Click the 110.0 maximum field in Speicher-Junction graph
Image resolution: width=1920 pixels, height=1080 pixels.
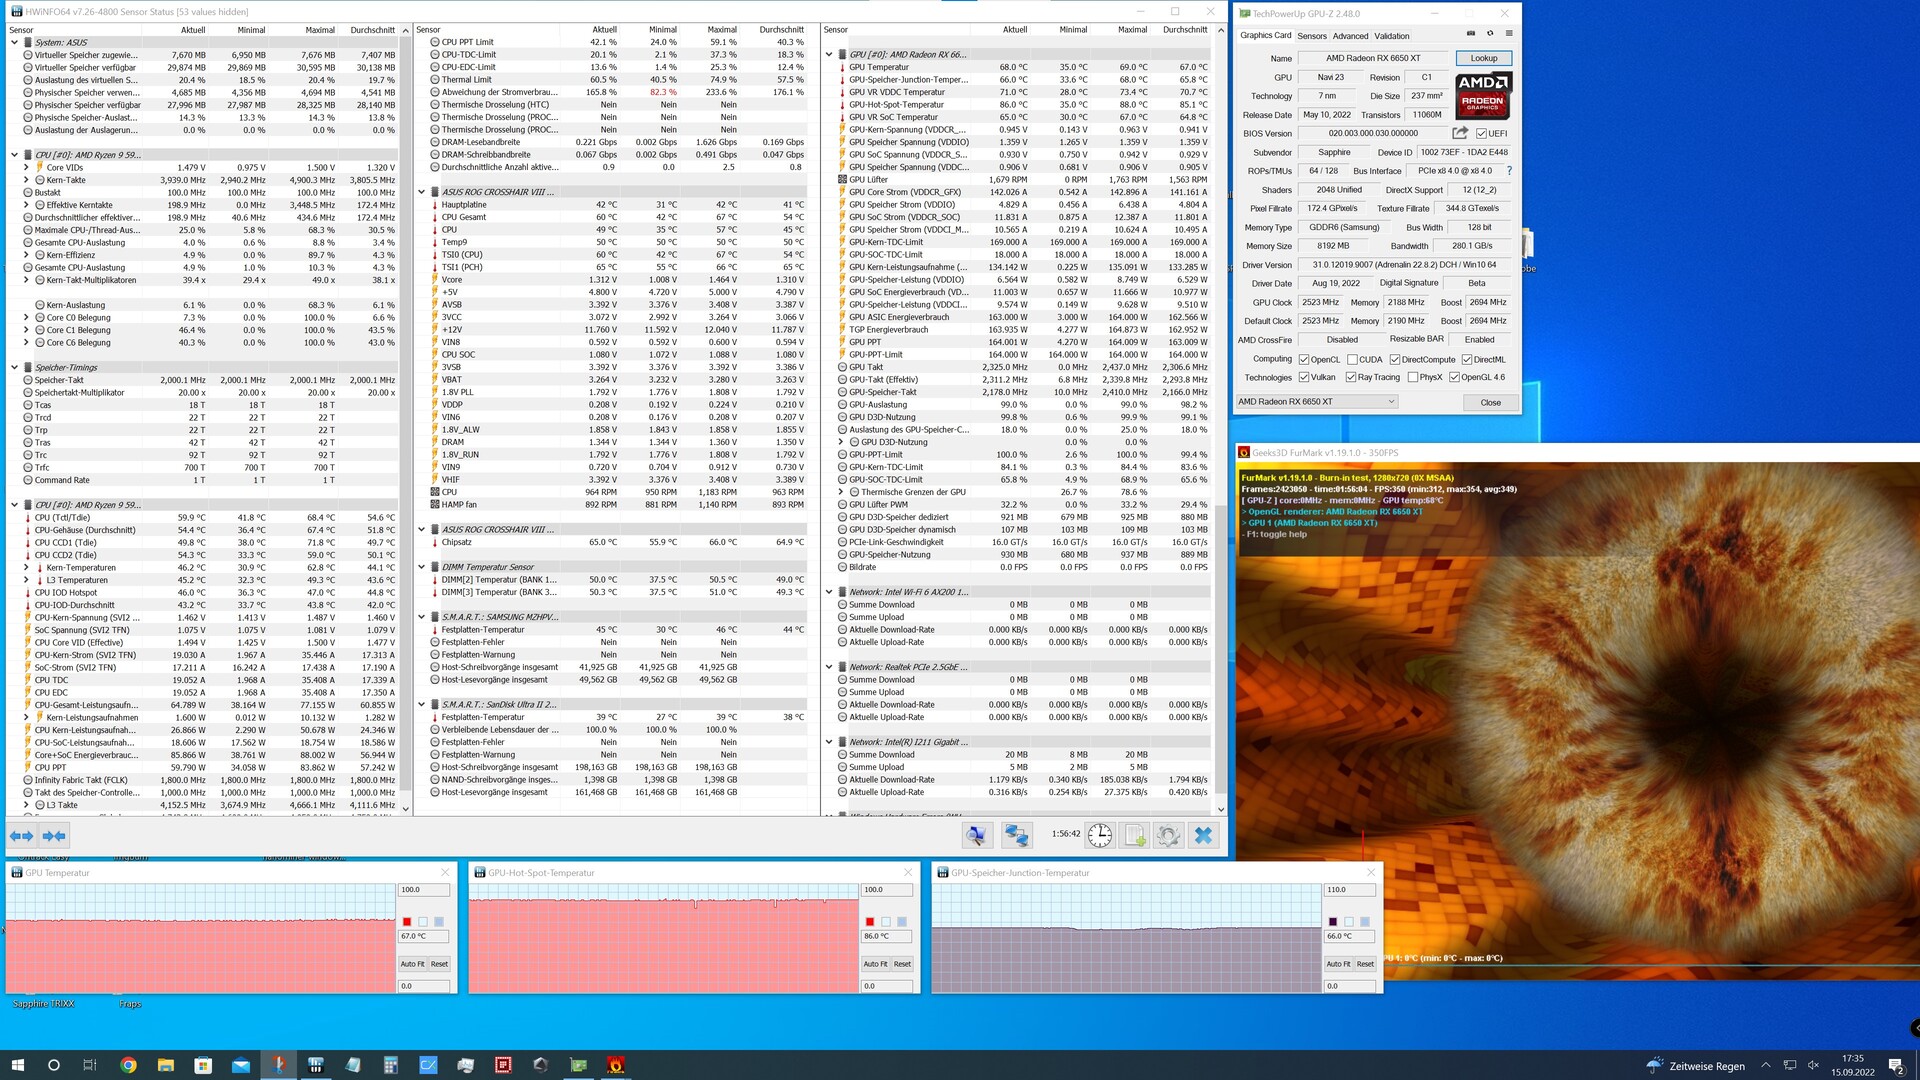pyautogui.click(x=1350, y=890)
